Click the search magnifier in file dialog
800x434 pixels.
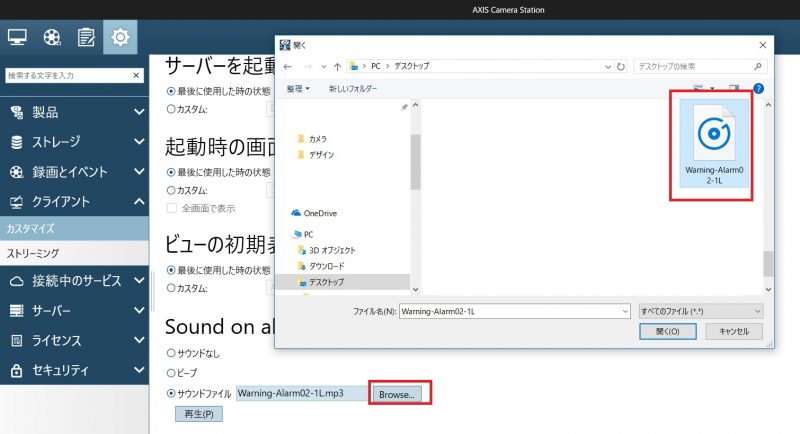coord(758,66)
